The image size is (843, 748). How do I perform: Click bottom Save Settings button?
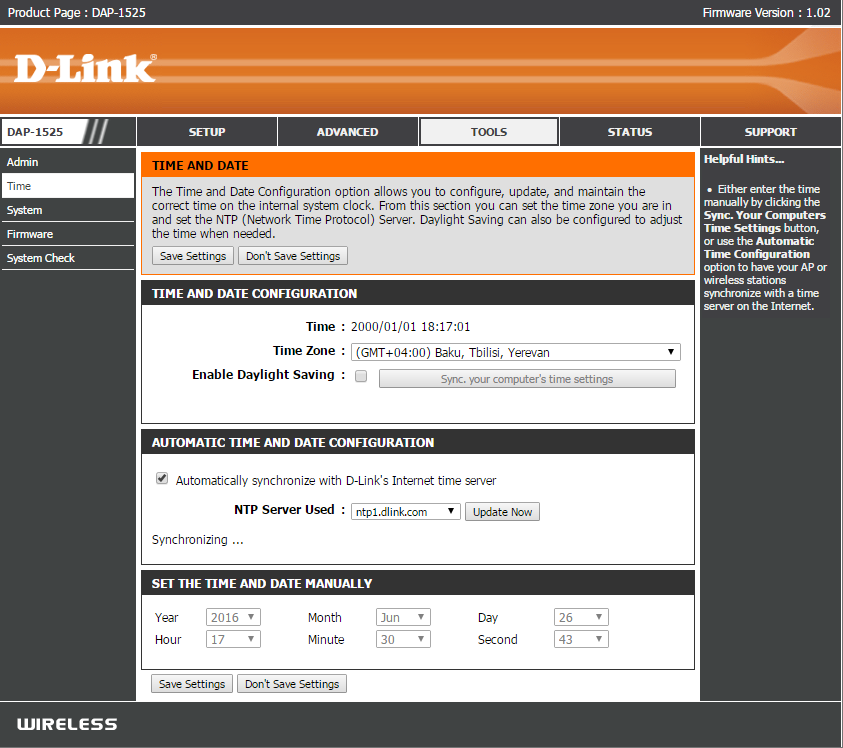click(192, 684)
